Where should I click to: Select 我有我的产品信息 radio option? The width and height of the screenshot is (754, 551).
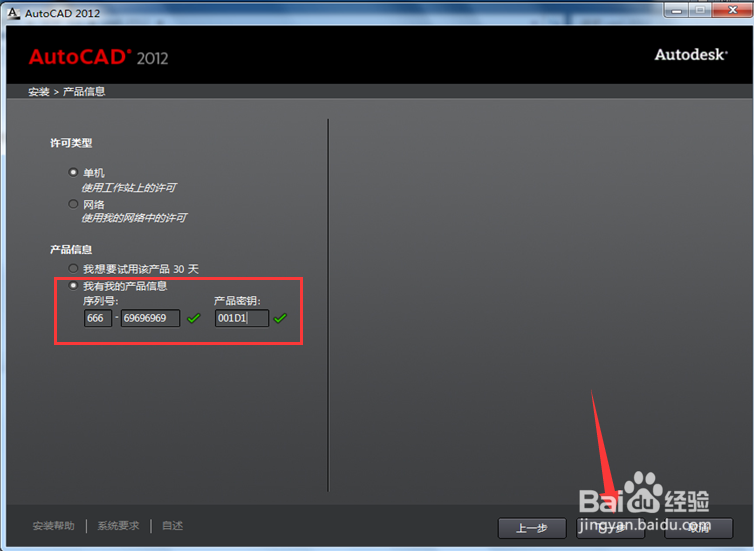[73, 286]
